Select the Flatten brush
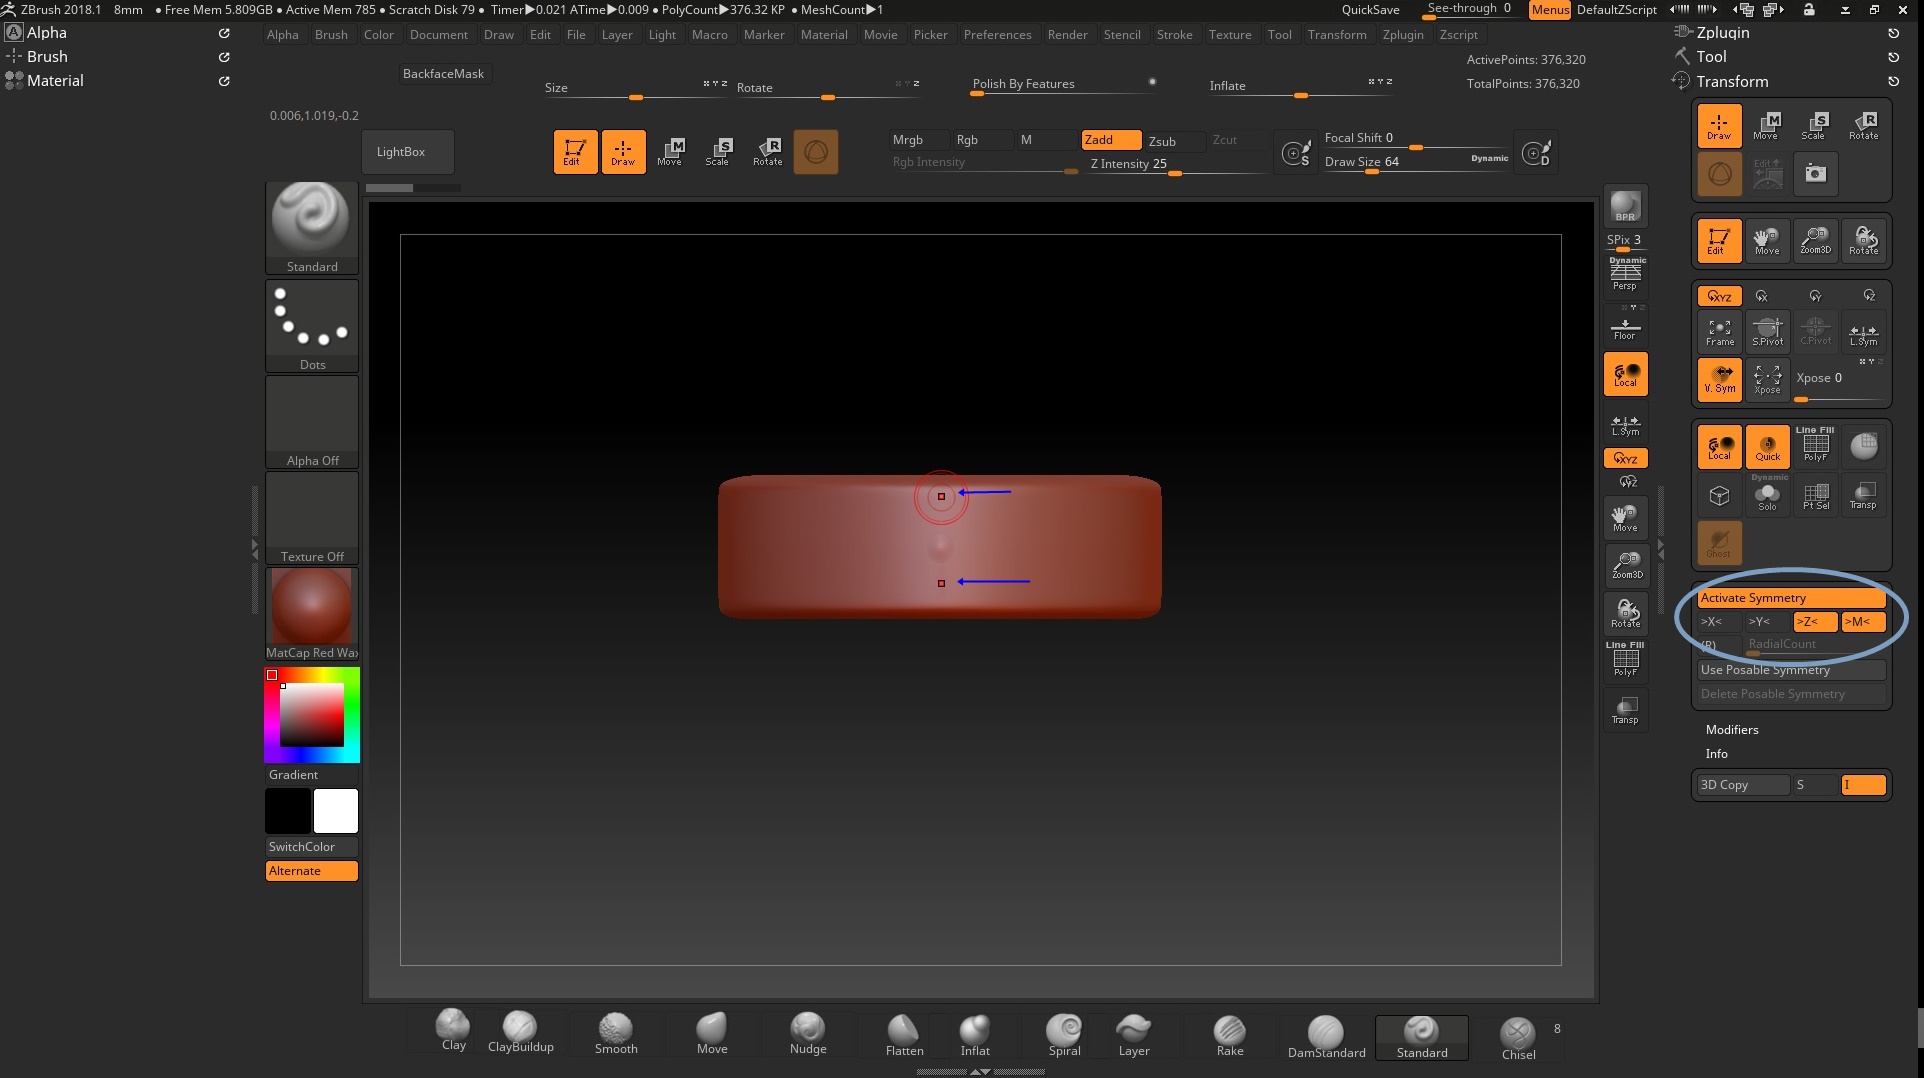Viewport: 1924px width, 1078px height. pyautogui.click(x=904, y=1034)
